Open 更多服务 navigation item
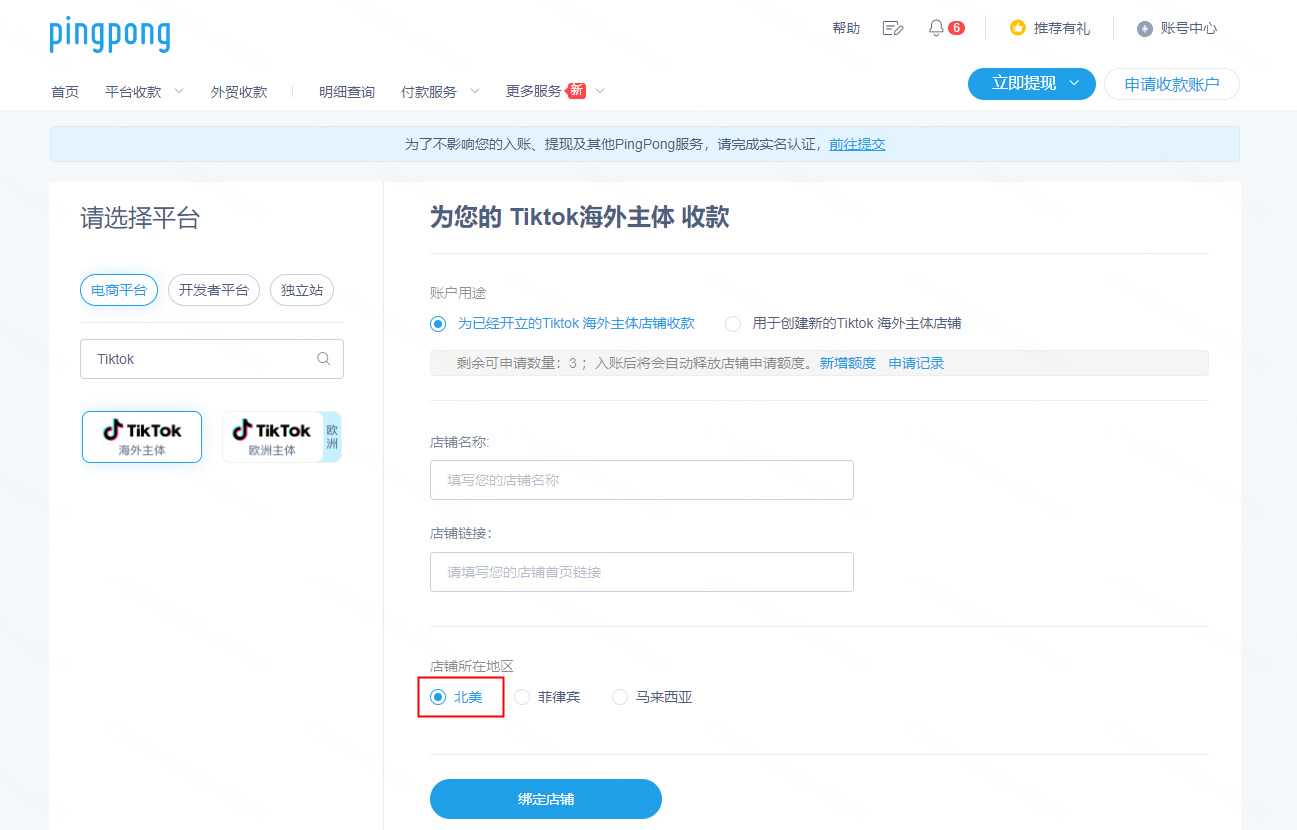 534,91
